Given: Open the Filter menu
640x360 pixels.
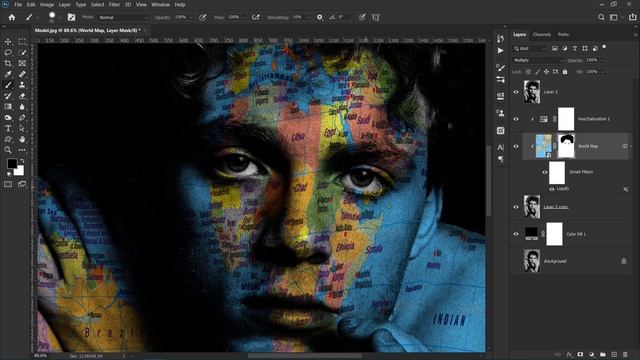Looking at the screenshot, I should click(x=114, y=5).
